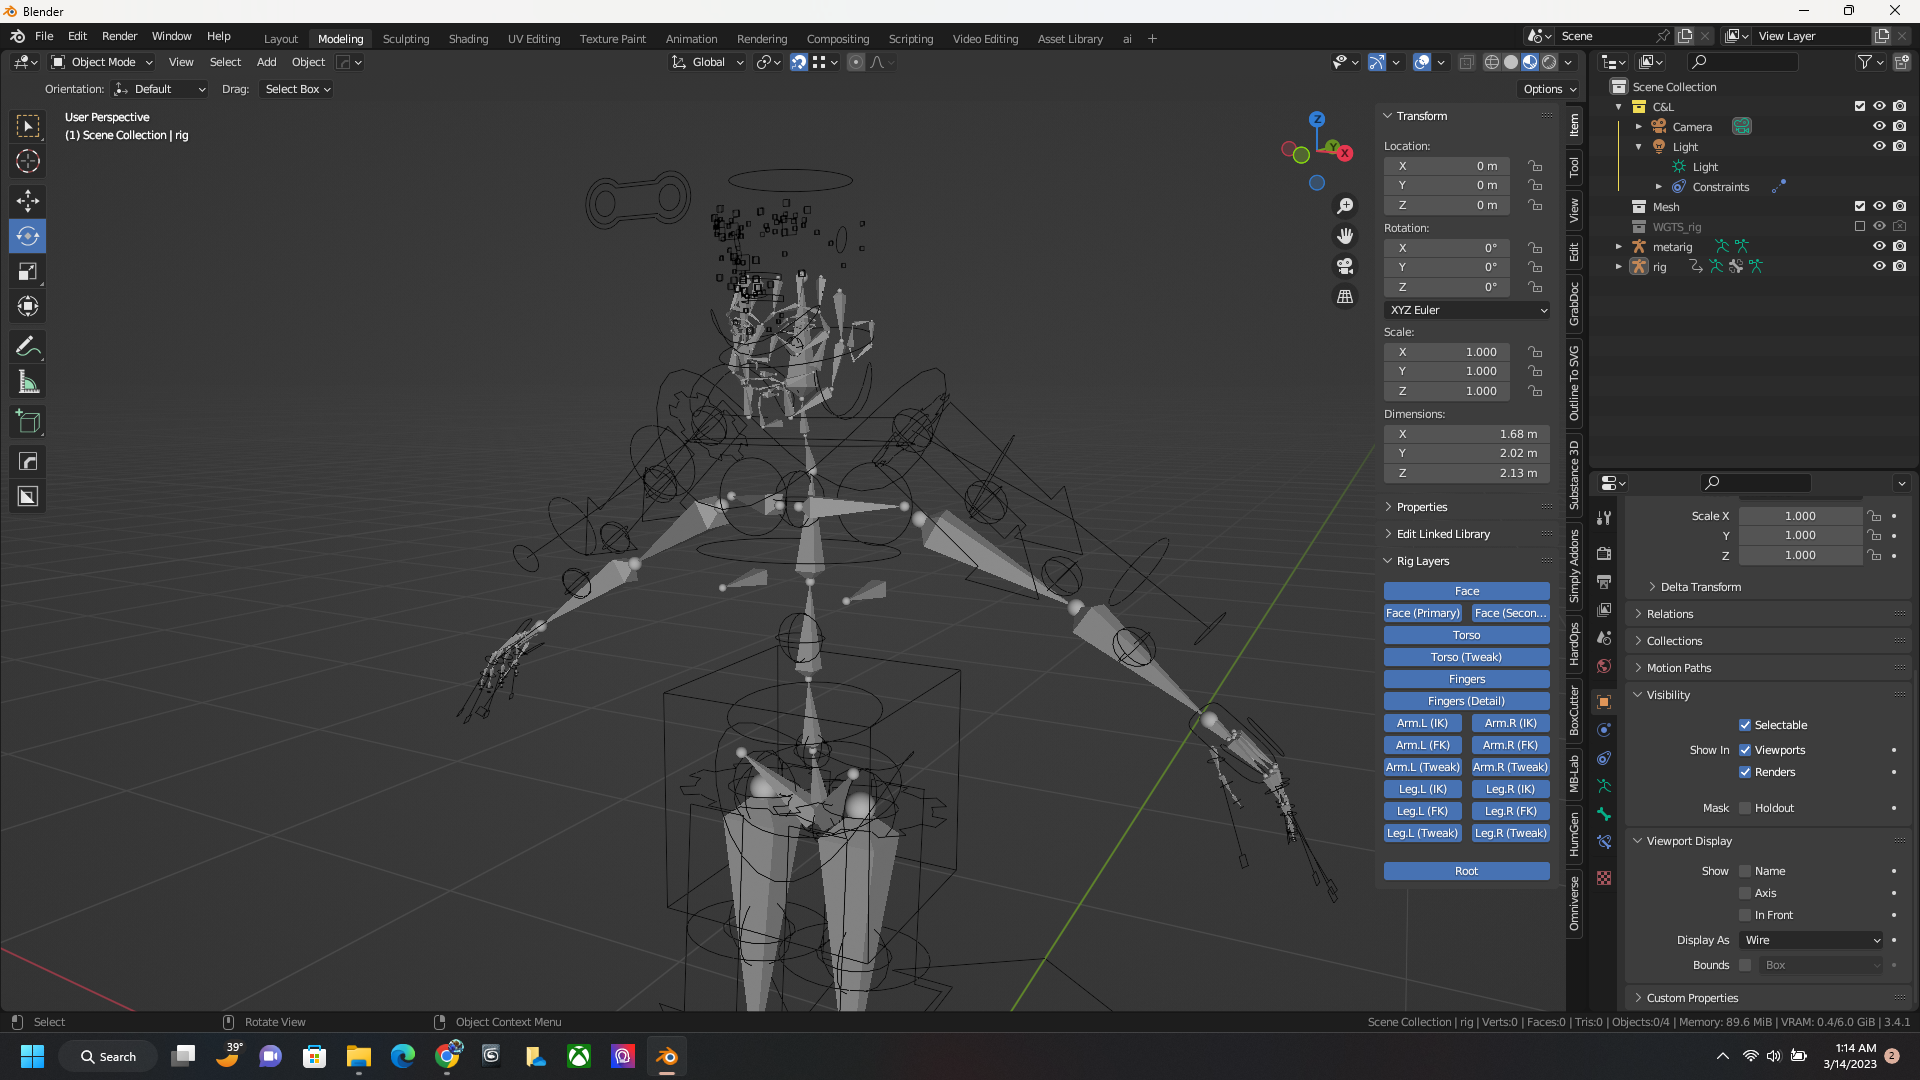Enable rendered viewport shading
The height and width of the screenshot is (1080, 1920).
pos(1549,62)
